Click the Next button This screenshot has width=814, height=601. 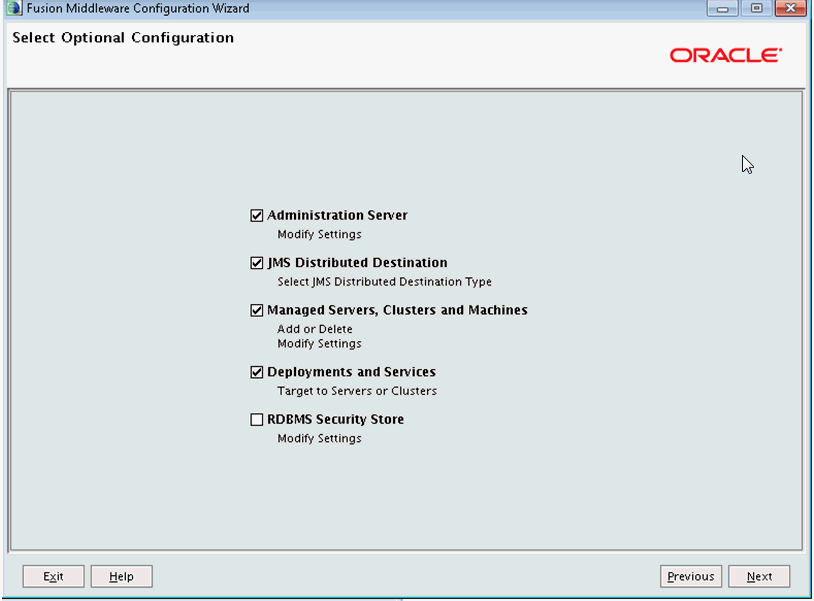click(x=759, y=577)
